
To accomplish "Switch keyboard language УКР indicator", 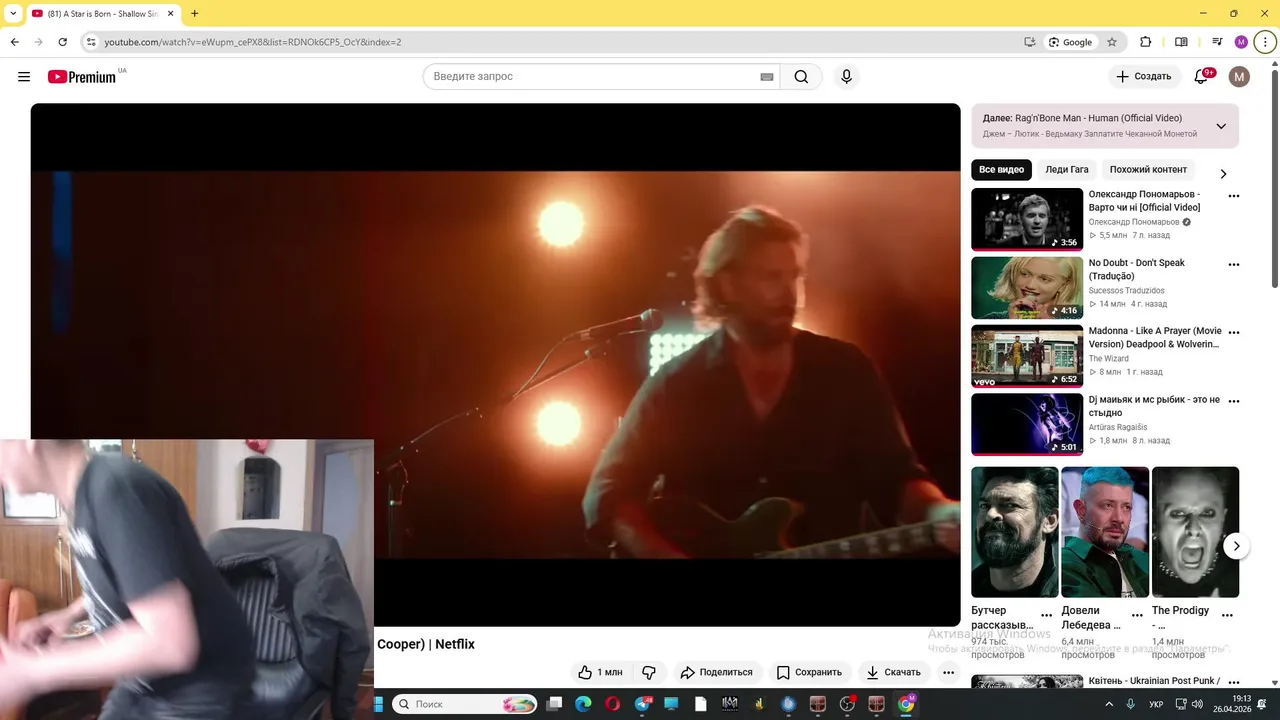I will coord(1156,704).
